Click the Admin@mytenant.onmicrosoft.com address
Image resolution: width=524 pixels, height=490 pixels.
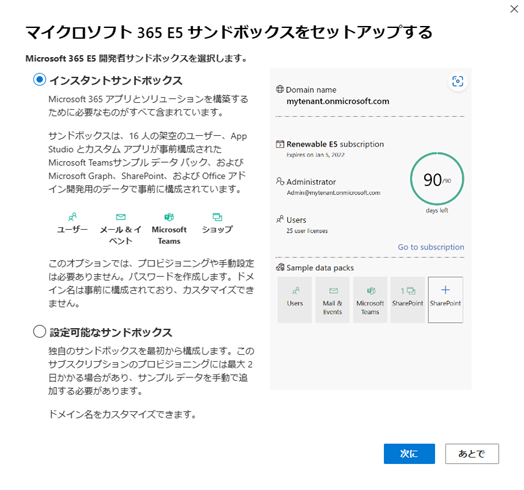click(334, 193)
